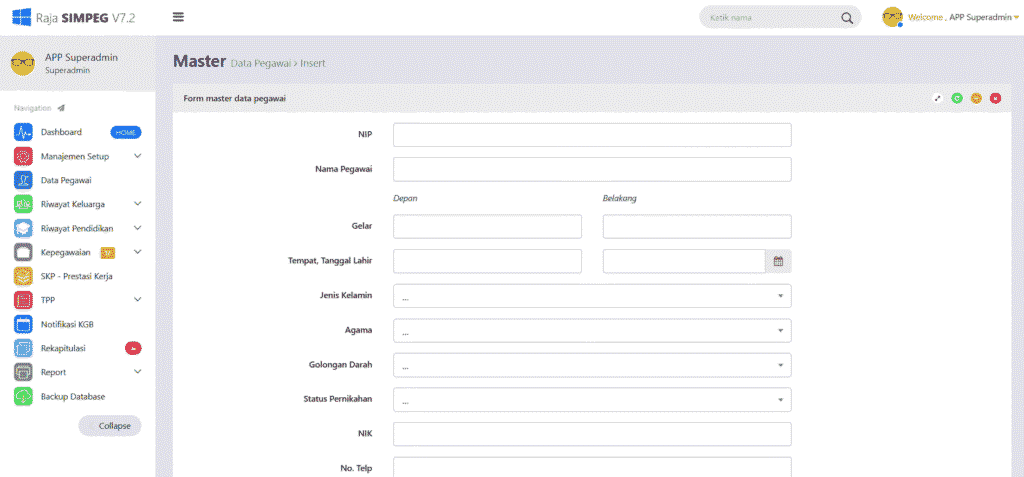The image size is (1024, 477).
Task: Open Backup Database cloud icon
Action: point(23,396)
